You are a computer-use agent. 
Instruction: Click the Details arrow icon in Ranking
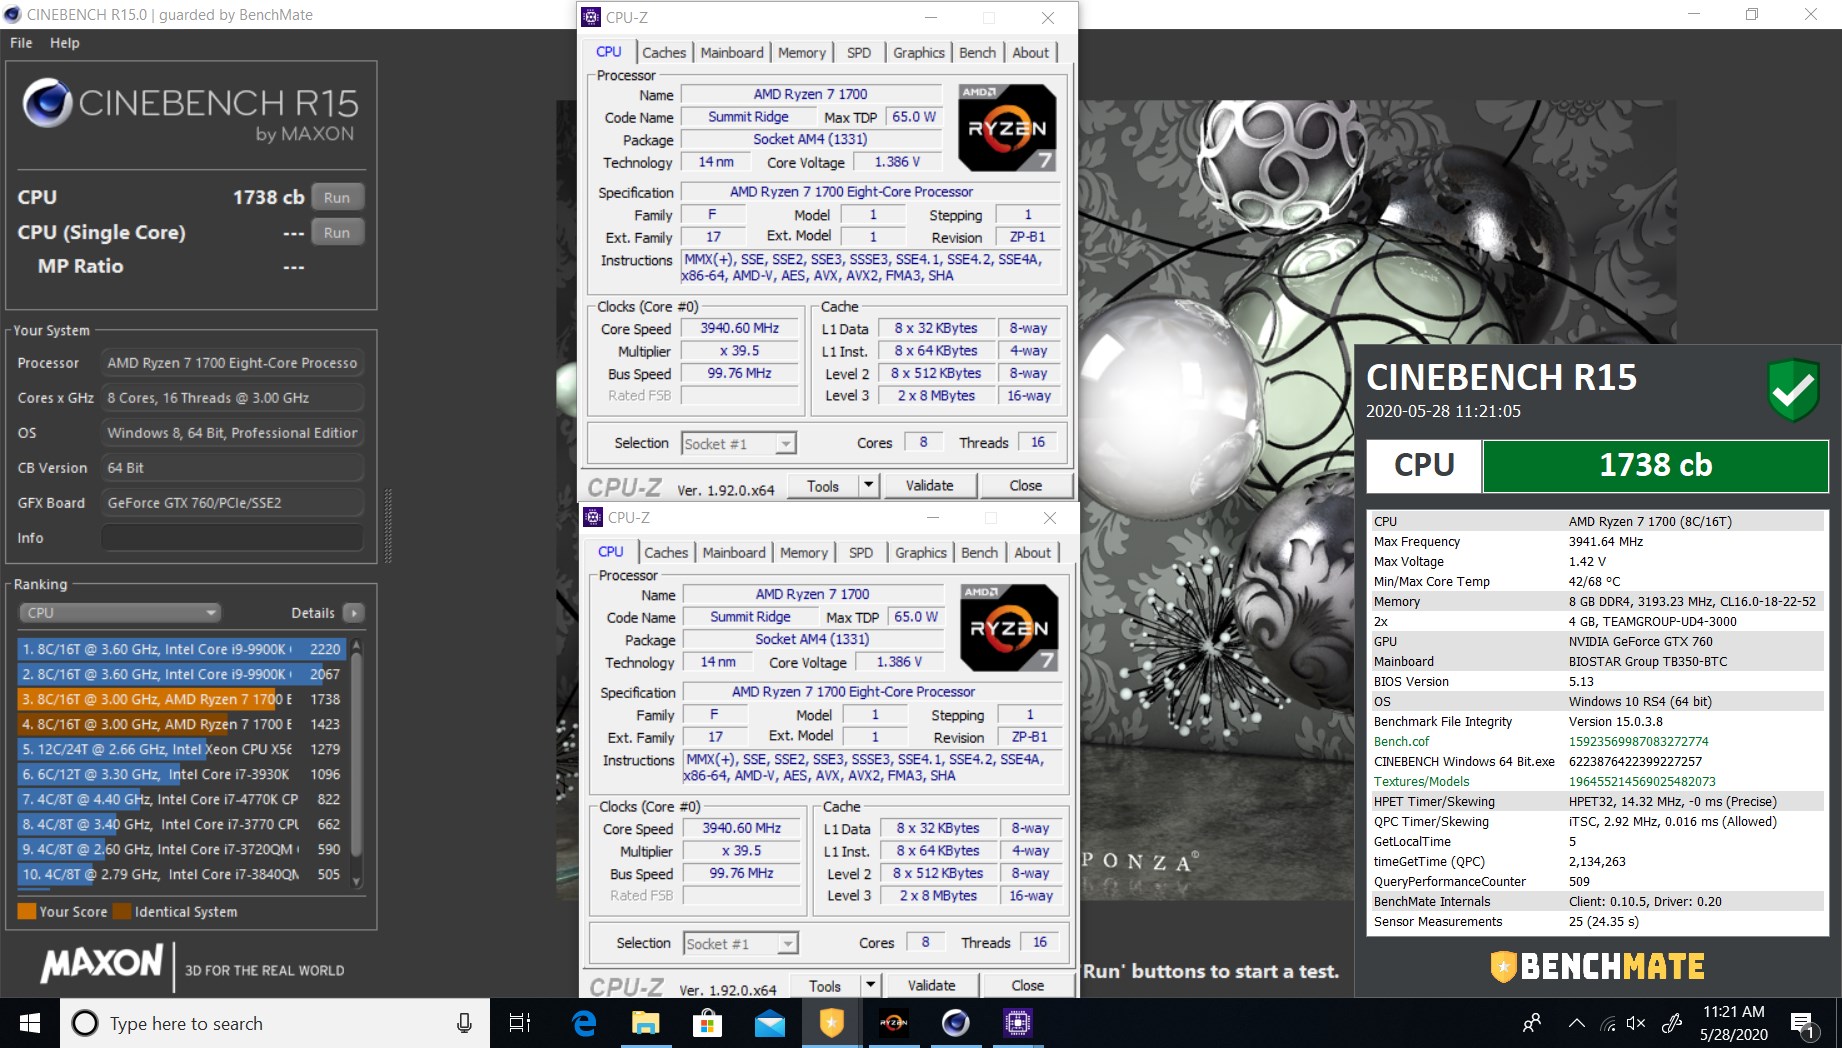[353, 612]
